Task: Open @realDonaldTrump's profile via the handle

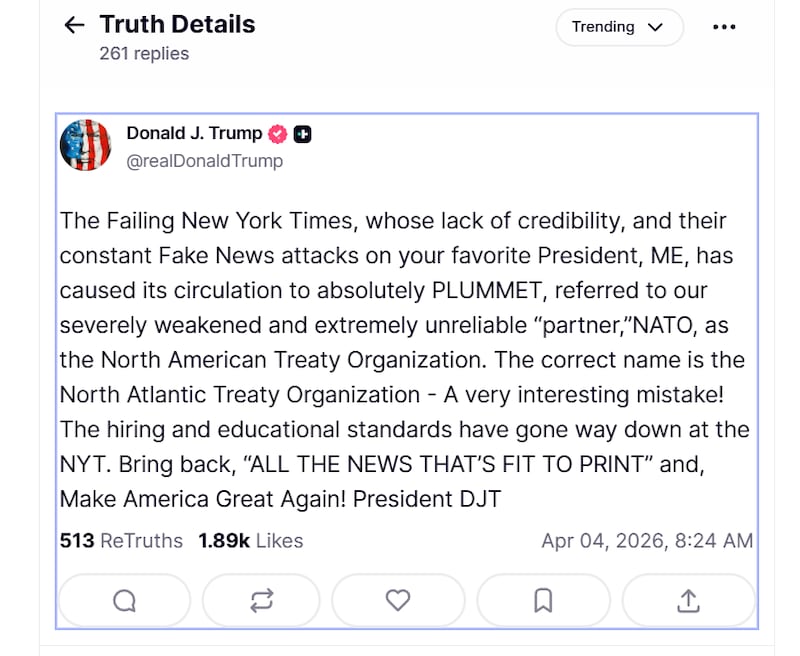Action: pyautogui.click(x=205, y=160)
